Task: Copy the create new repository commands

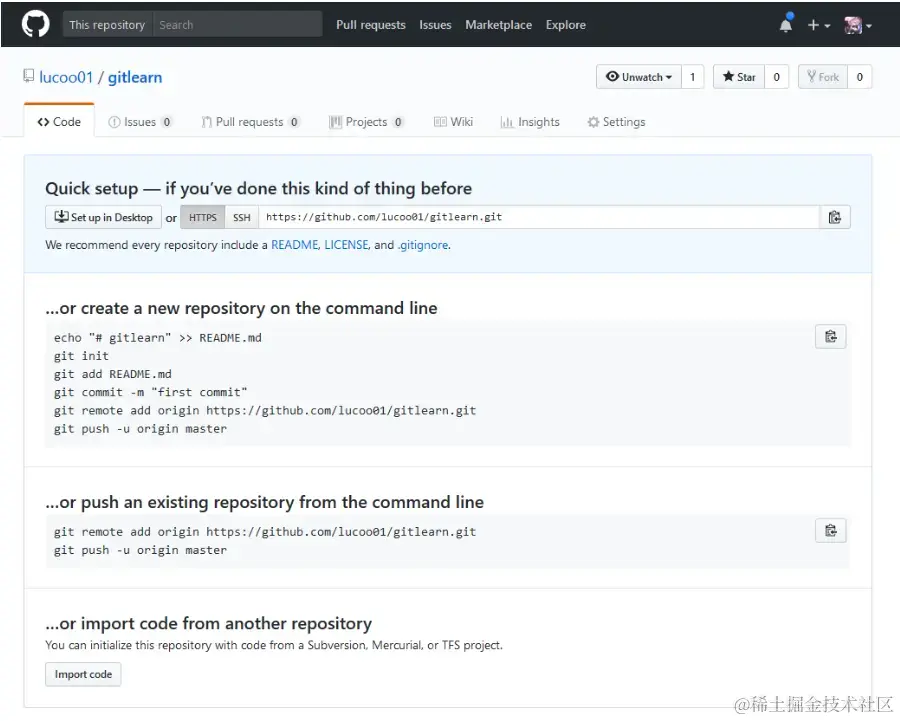Action: tap(831, 336)
